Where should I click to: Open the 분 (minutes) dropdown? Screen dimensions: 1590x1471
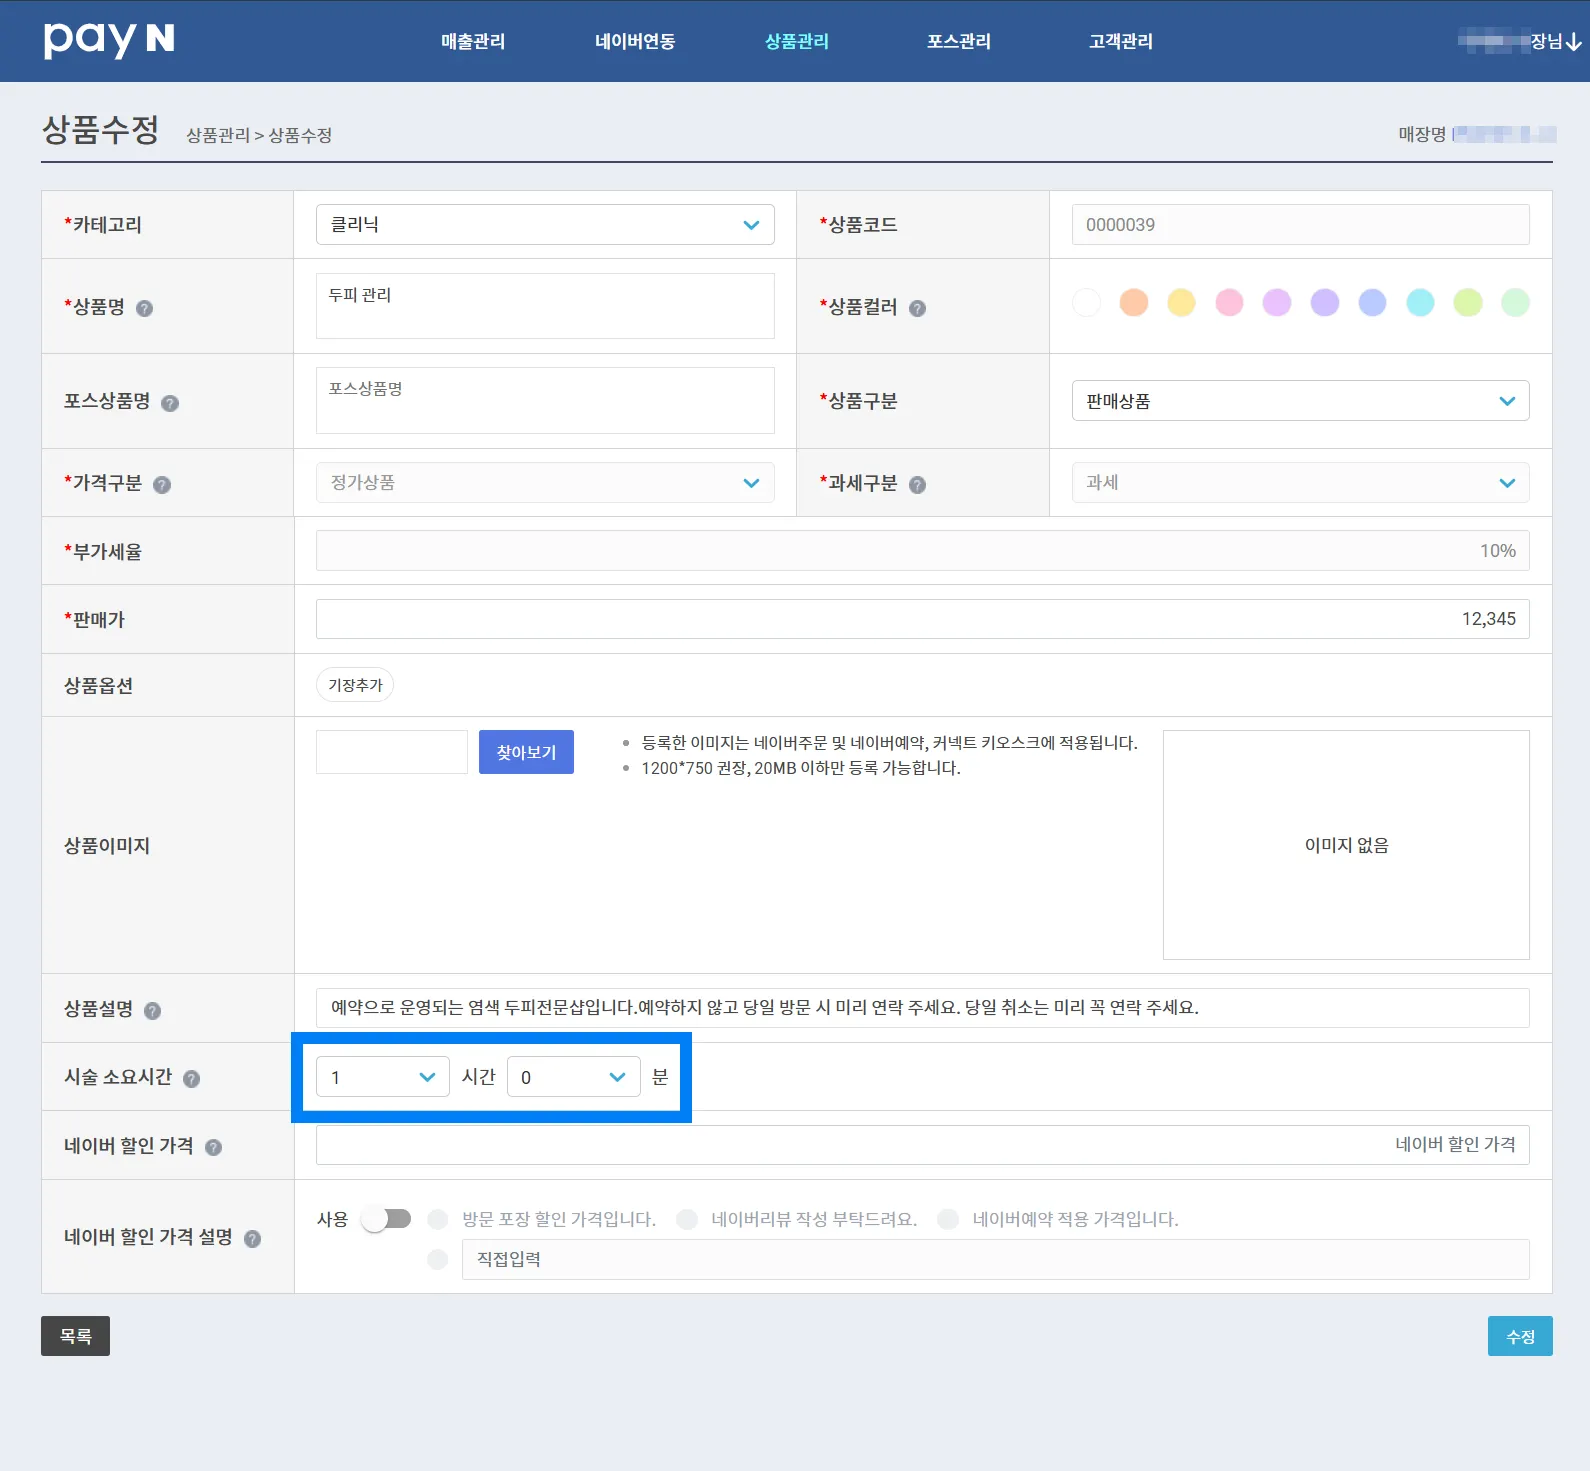click(x=574, y=1077)
